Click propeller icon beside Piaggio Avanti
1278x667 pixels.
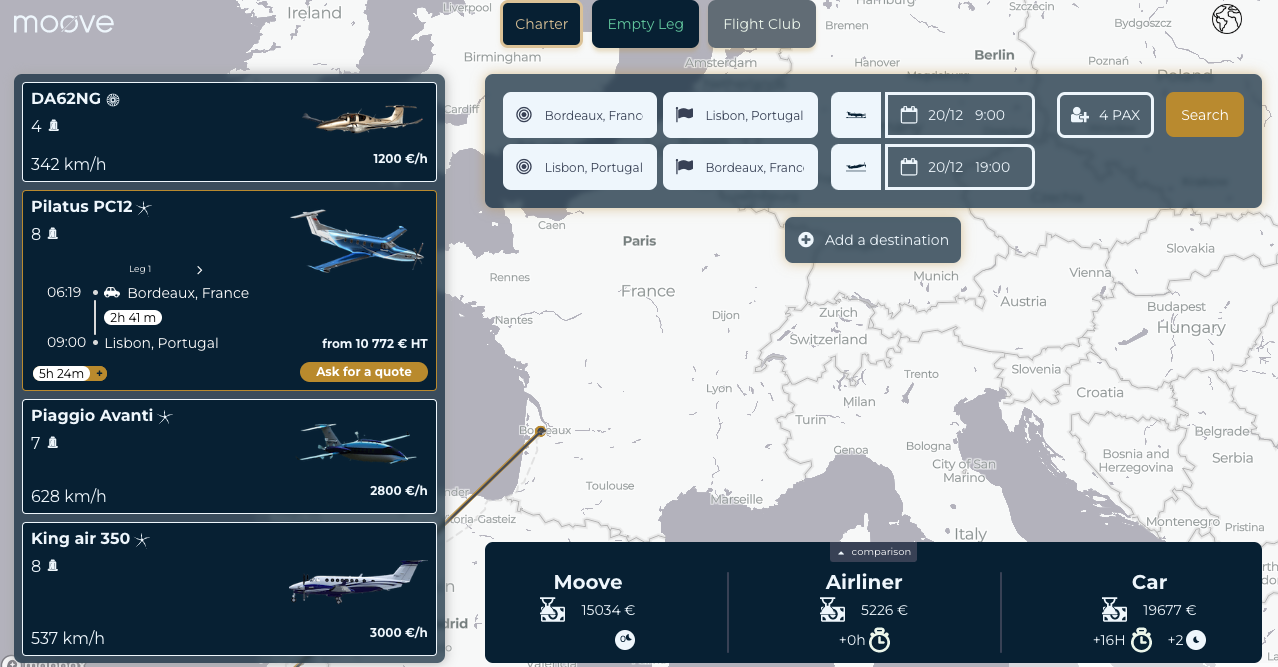click(165, 416)
